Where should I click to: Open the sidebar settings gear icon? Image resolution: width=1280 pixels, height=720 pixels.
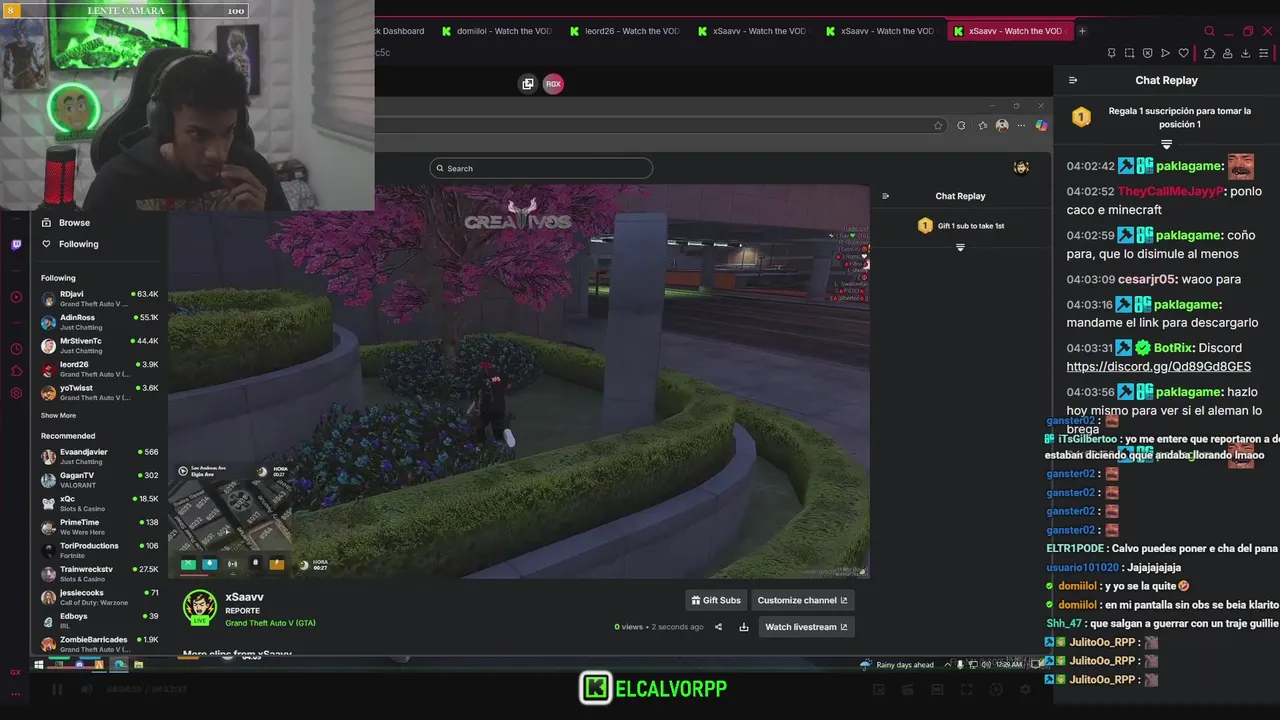16,393
